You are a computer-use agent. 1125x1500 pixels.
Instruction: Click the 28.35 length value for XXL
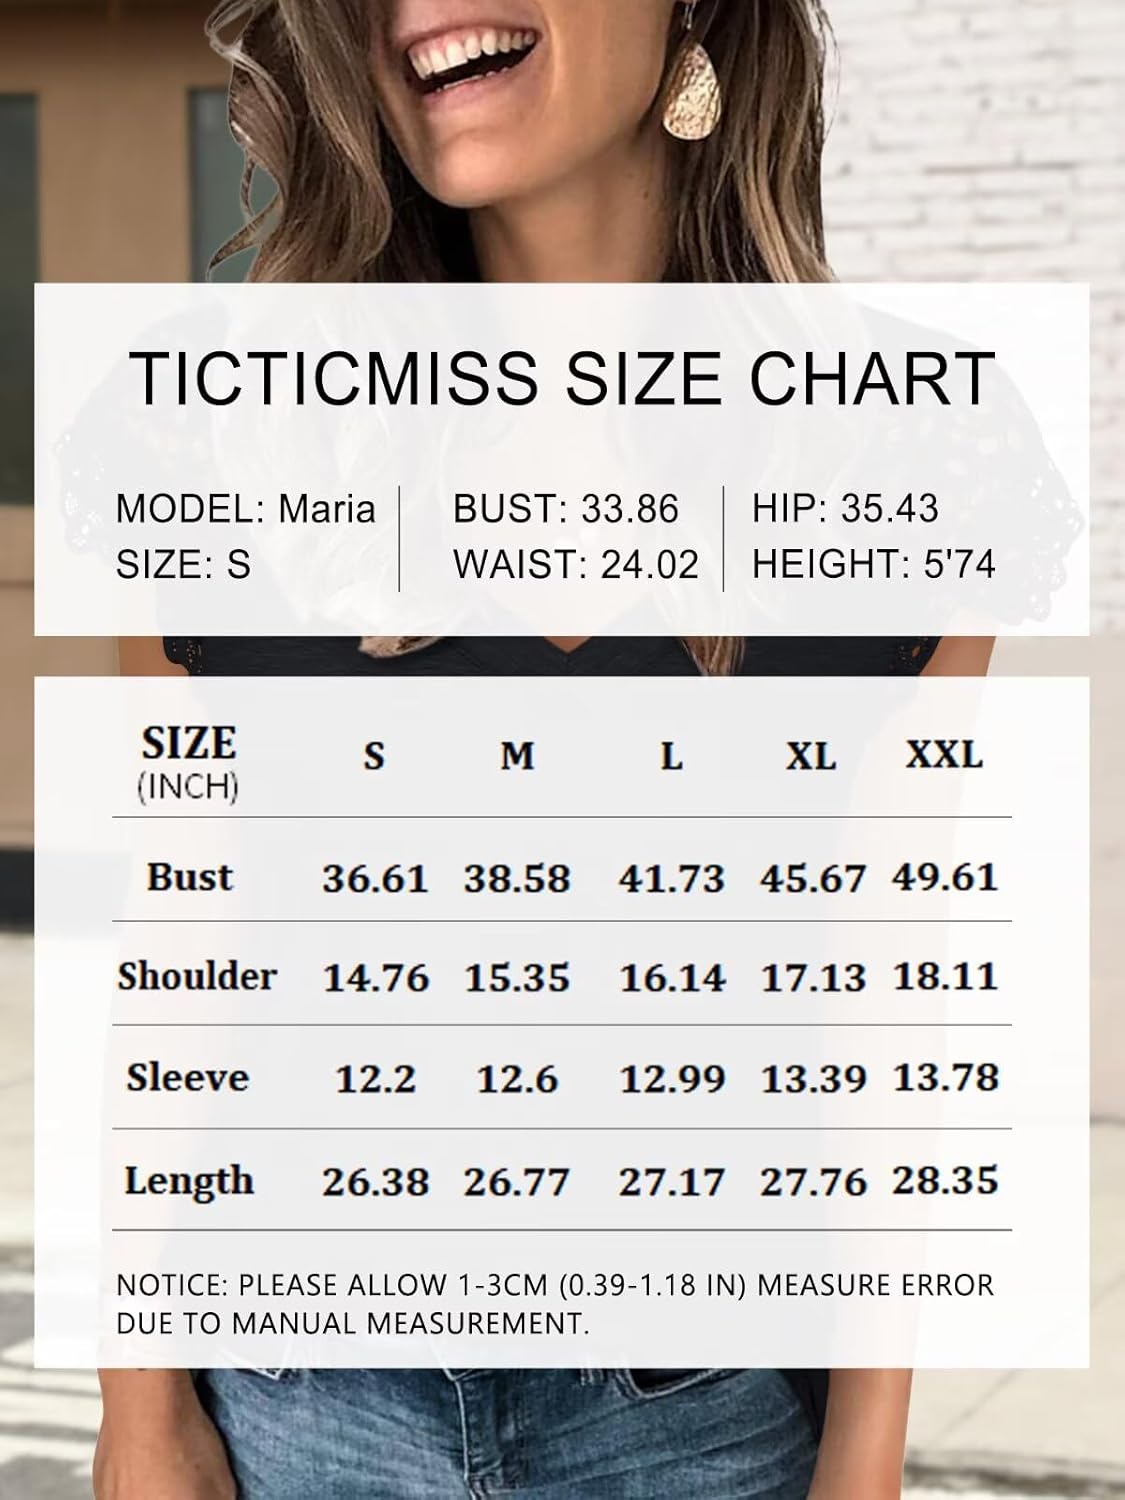[945, 1181]
